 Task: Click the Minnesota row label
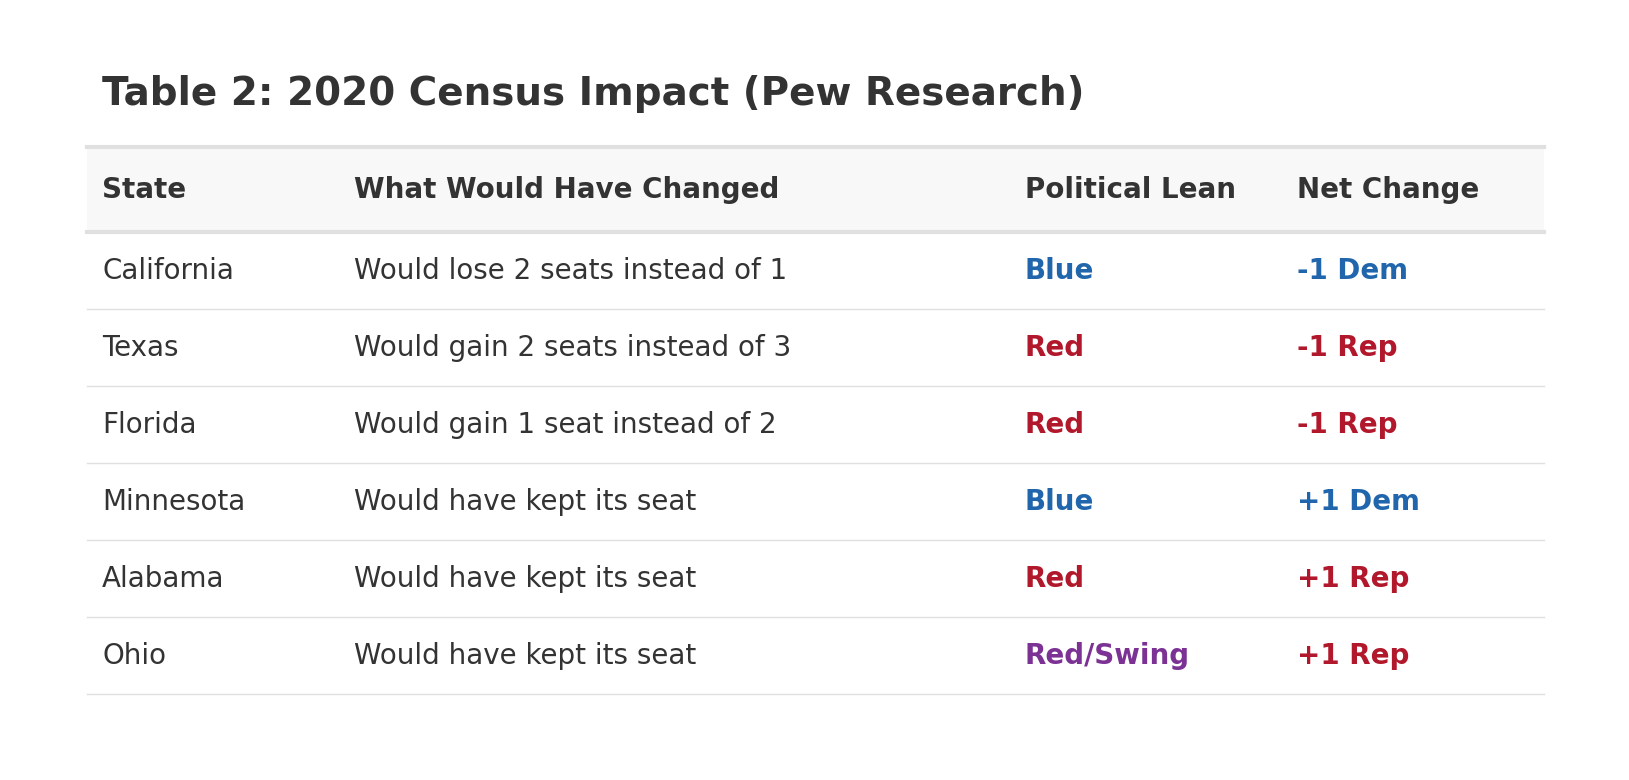(x=173, y=501)
